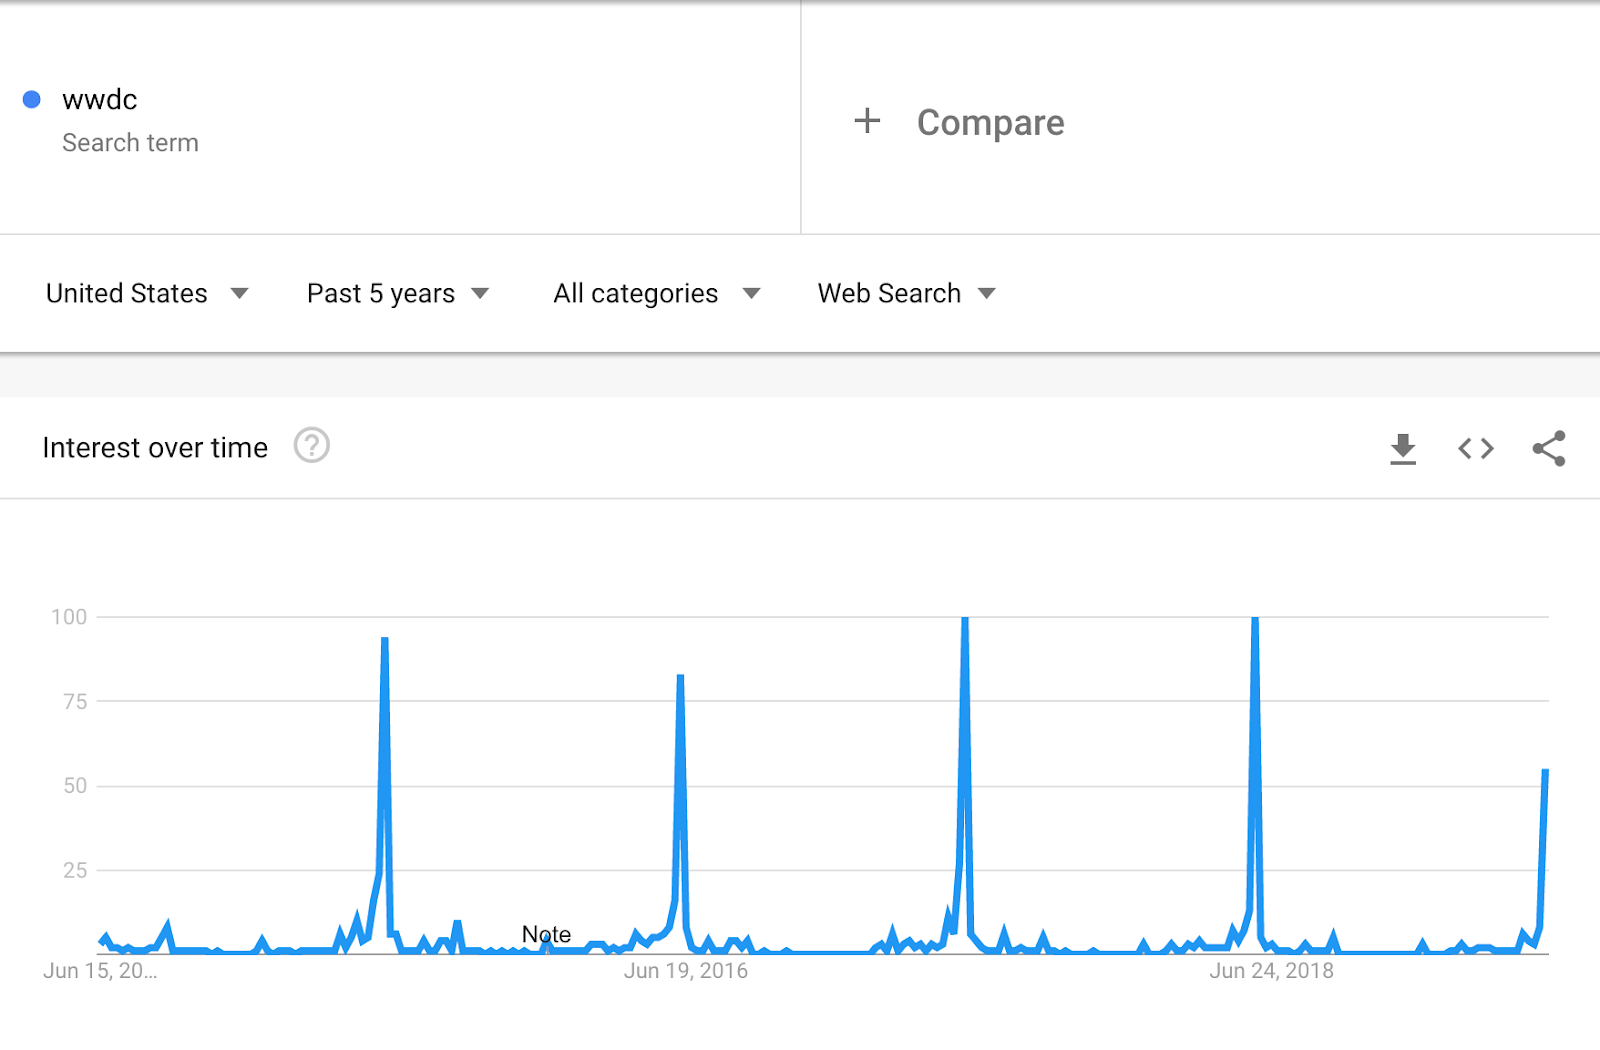This screenshot has width=1600, height=1050.
Task: Edit the wwdc search term
Action: coord(99,99)
